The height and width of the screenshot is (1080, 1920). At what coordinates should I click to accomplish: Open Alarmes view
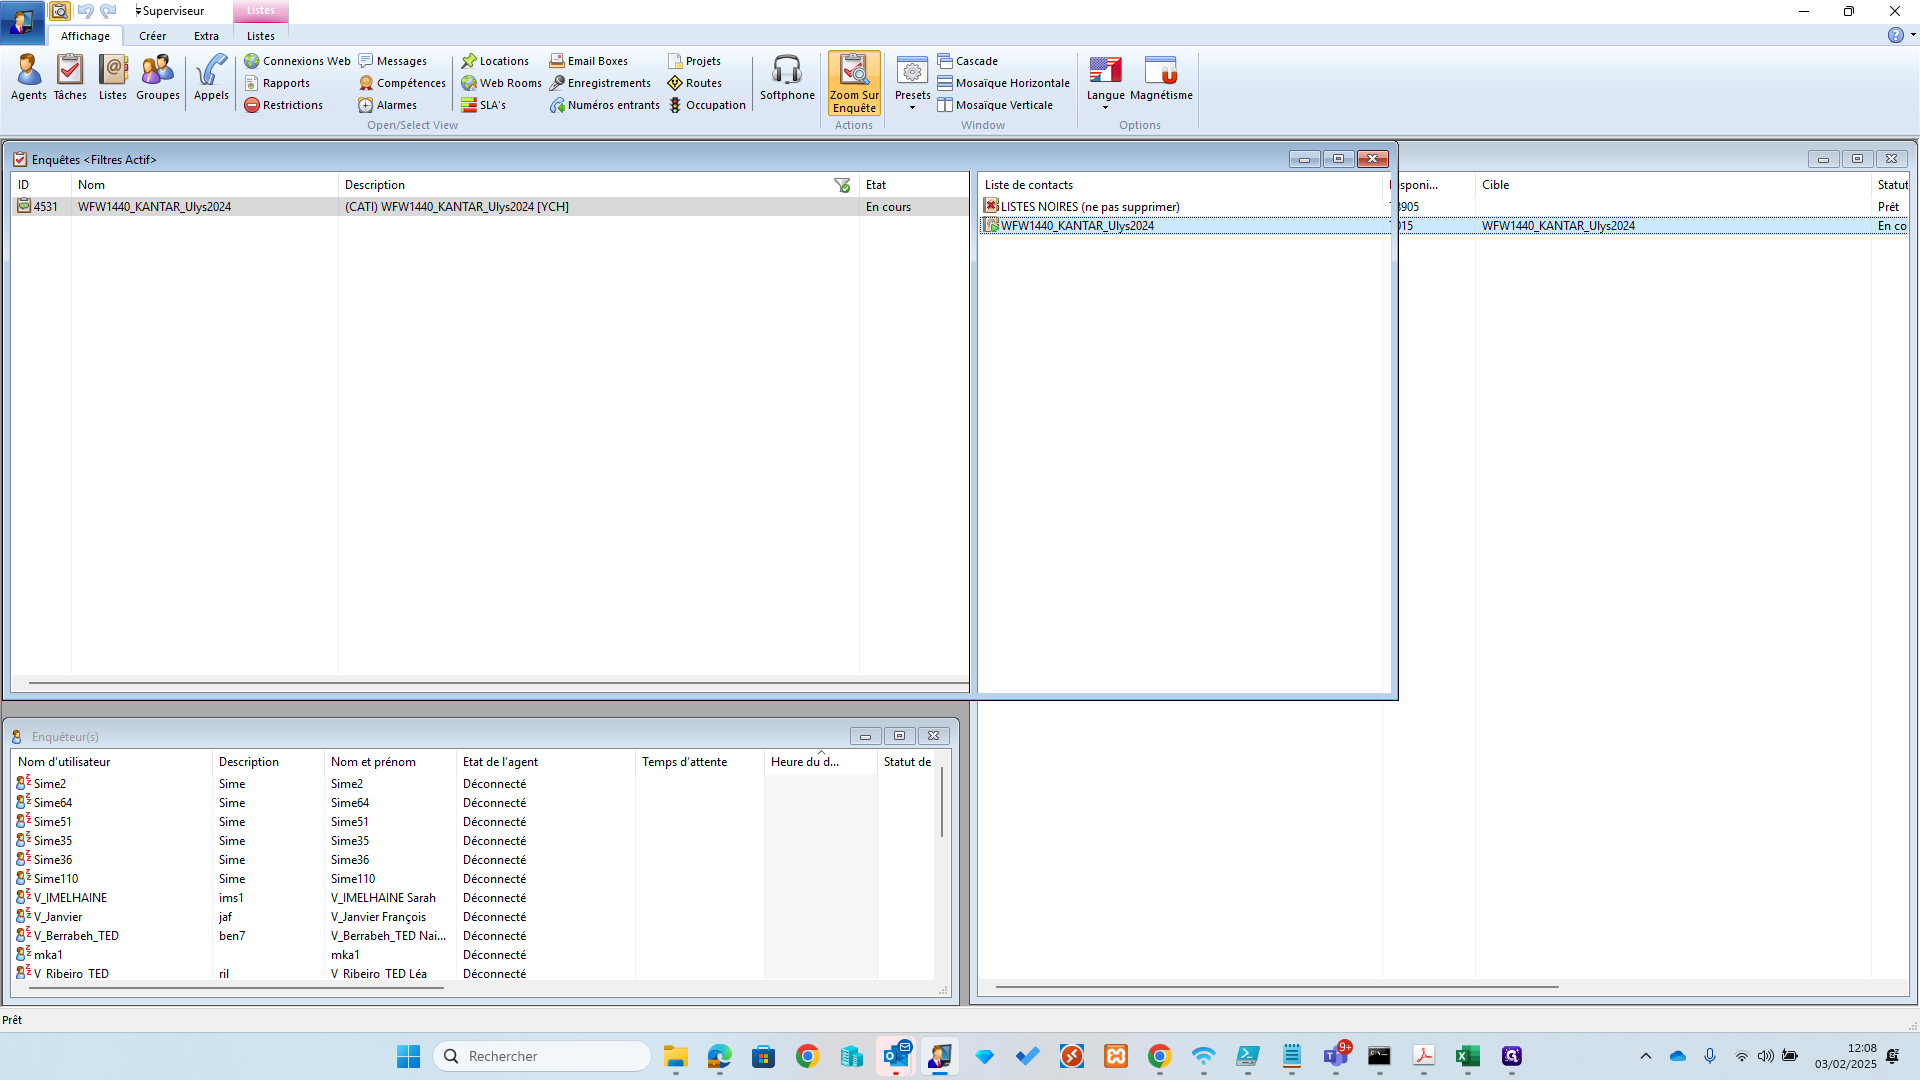388,105
